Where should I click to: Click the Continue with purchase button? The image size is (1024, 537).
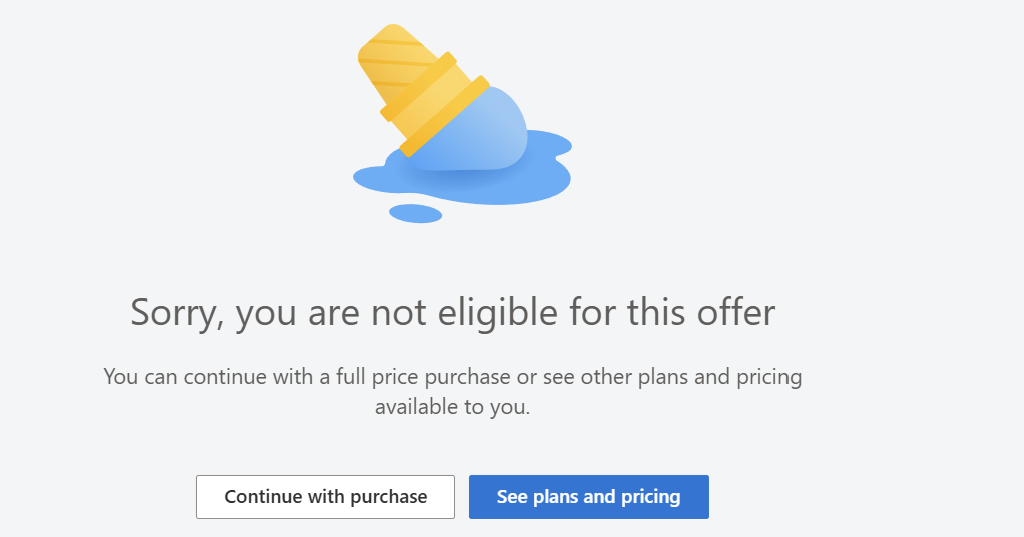click(325, 497)
